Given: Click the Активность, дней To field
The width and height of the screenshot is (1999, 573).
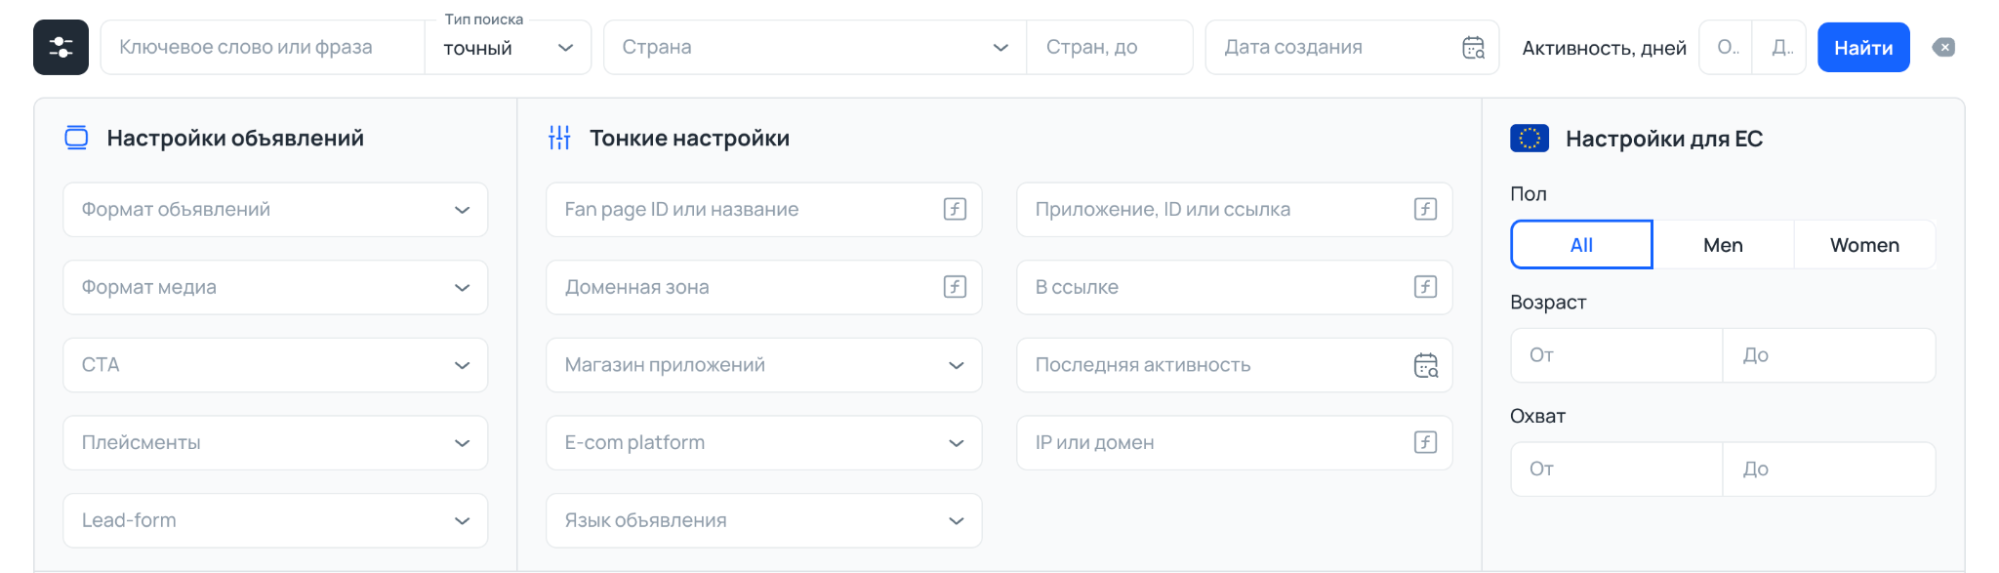Looking at the screenshot, I should (1779, 47).
